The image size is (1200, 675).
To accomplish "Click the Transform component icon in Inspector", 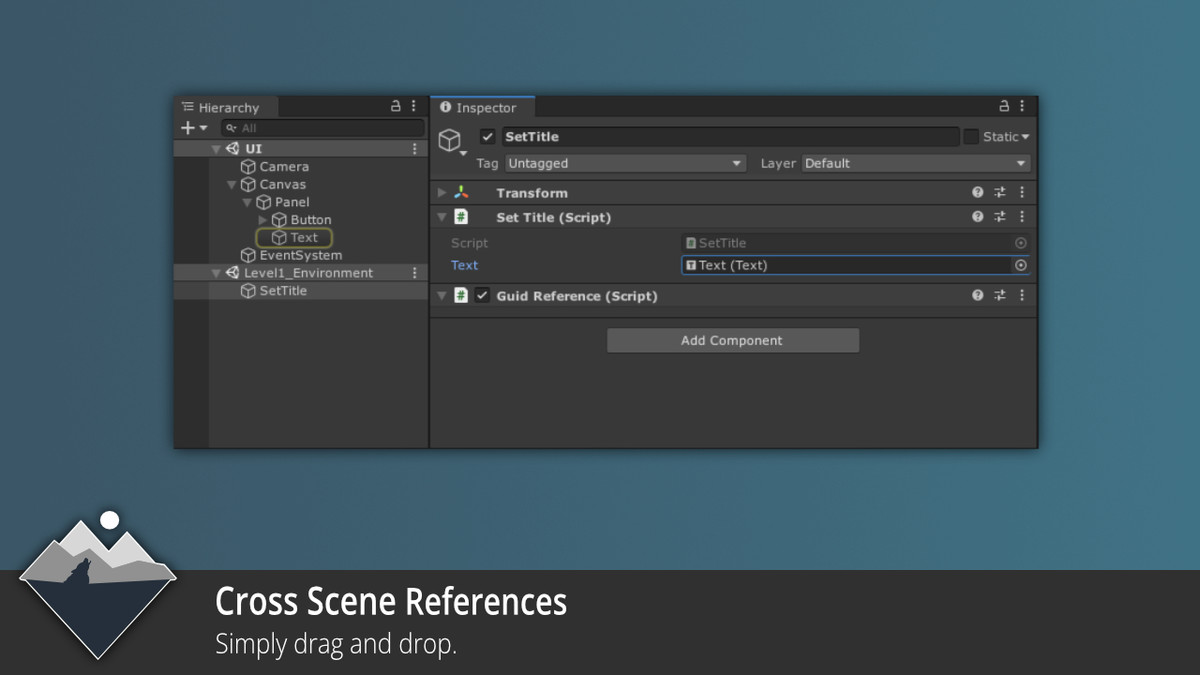I will 461,192.
